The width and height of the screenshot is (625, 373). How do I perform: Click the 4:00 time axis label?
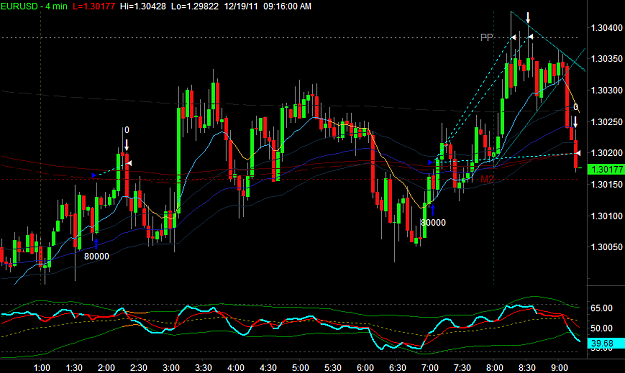tap(236, 367)
